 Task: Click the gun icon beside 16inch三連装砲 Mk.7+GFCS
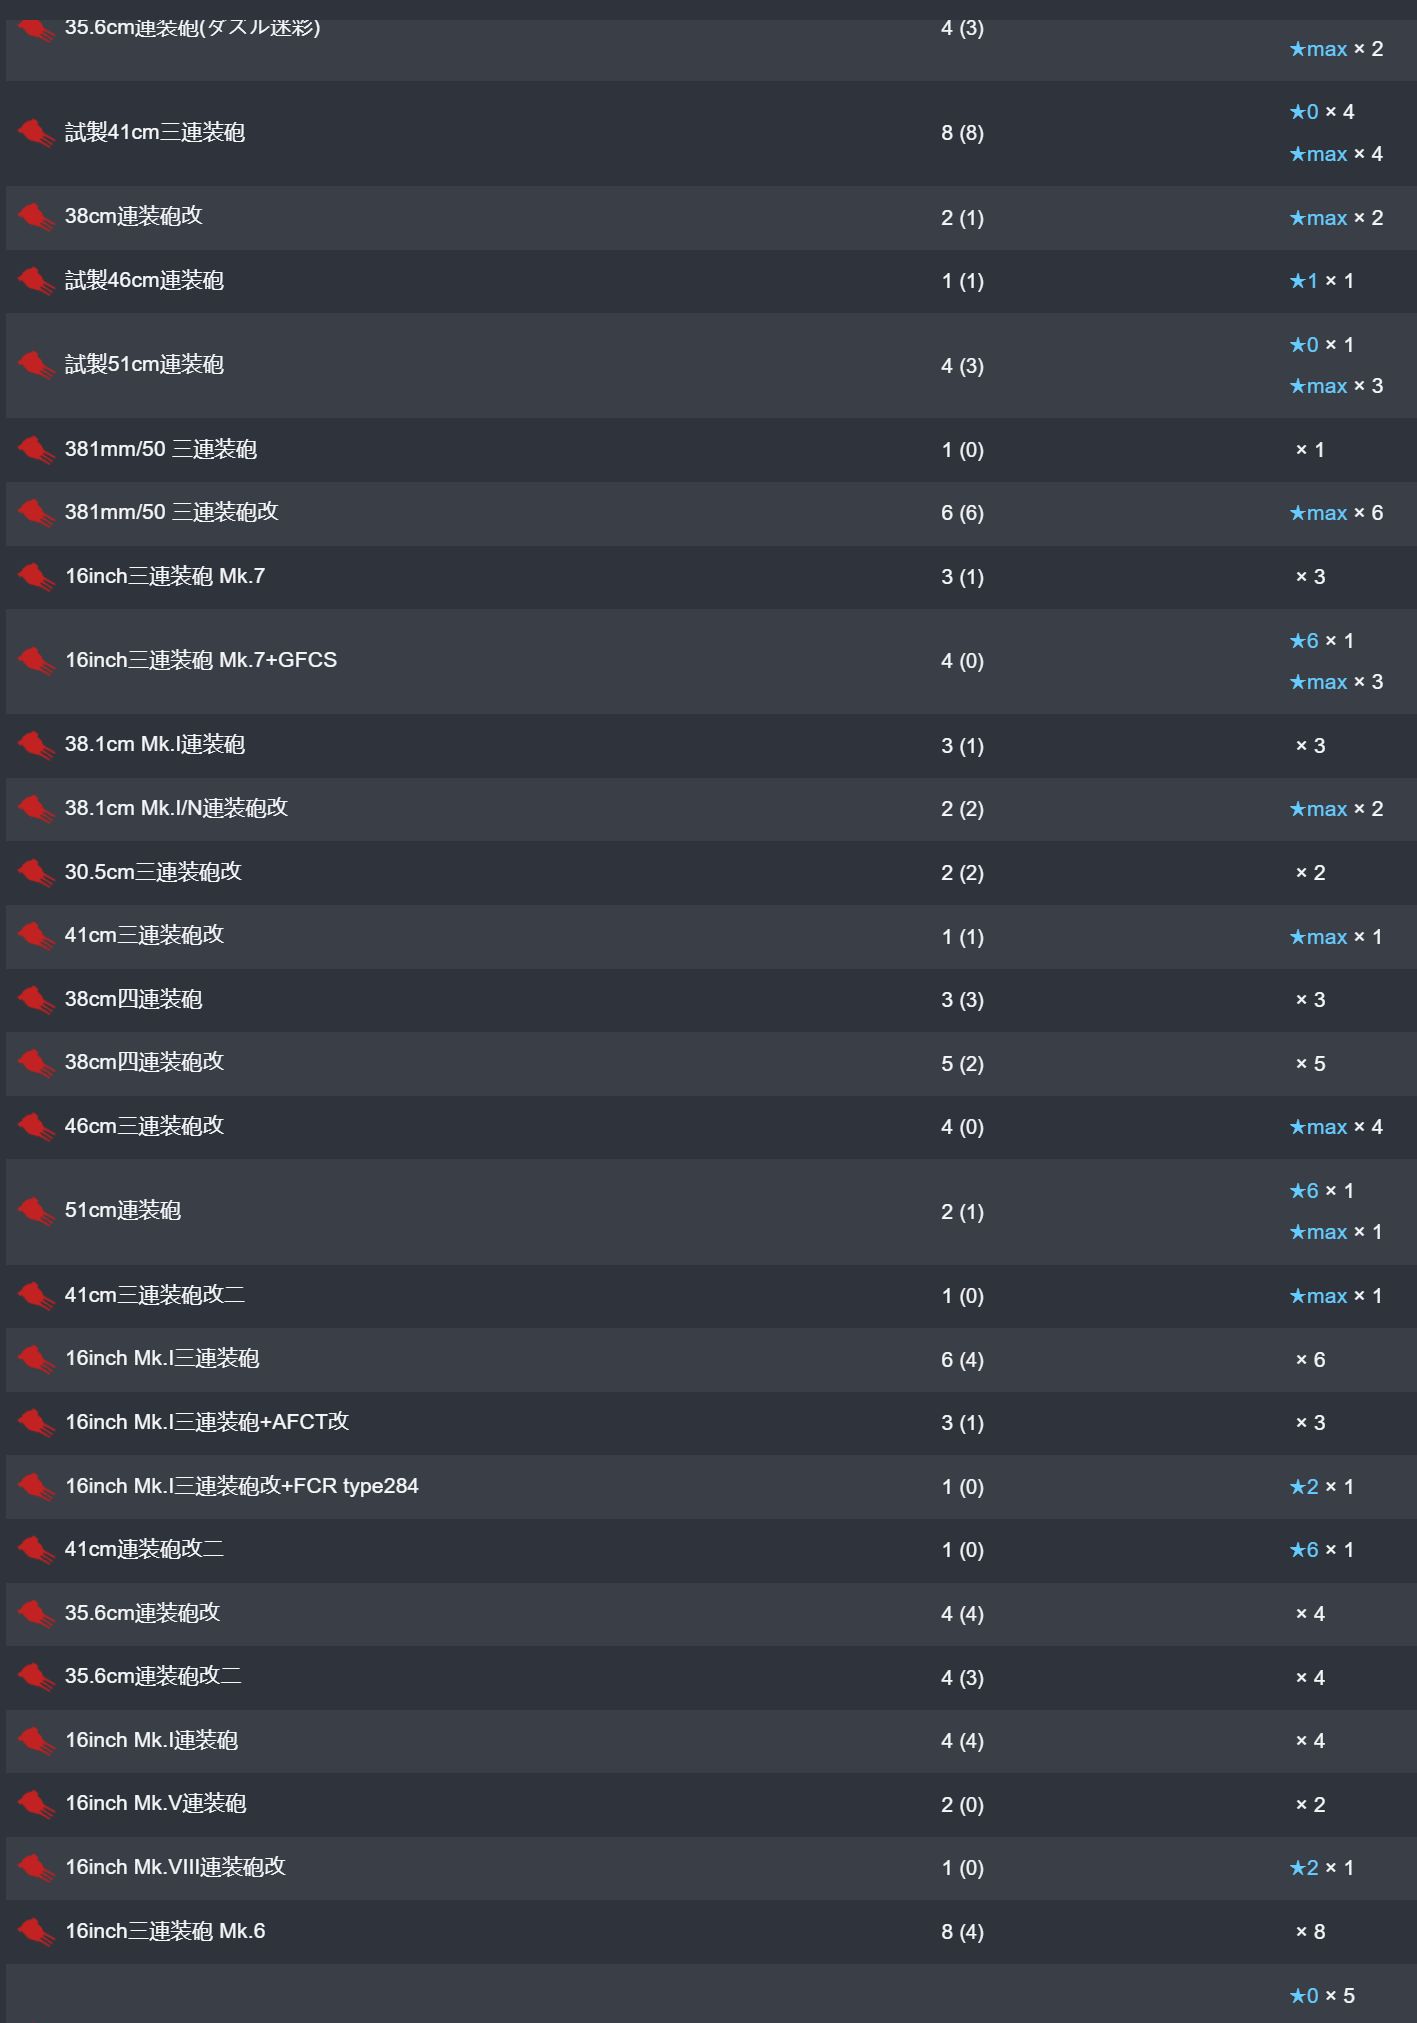(36, 661)
